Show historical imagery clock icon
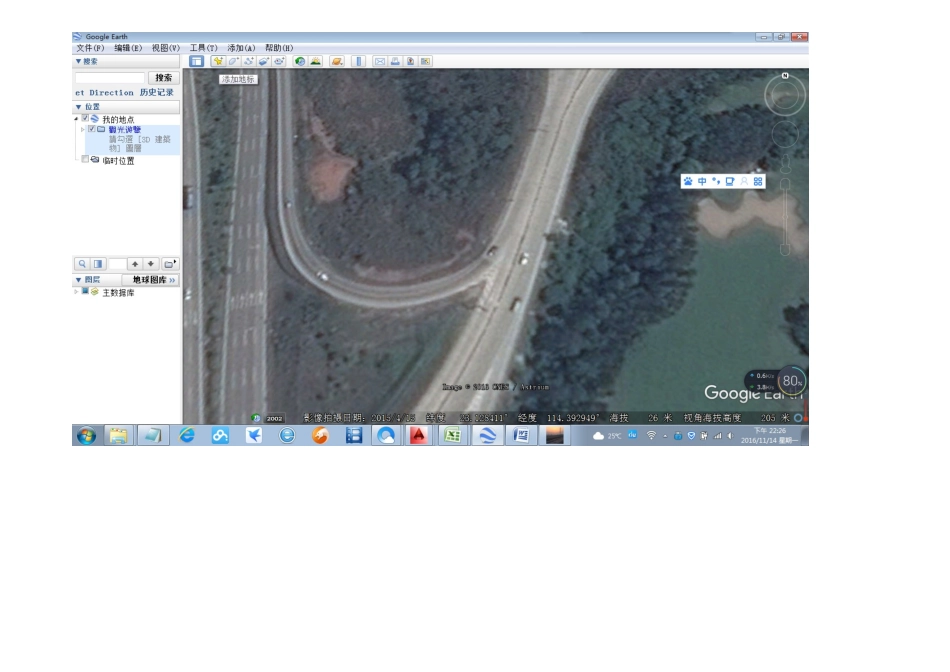Screen dimensions: 950x672 click(x=299, y=61)
